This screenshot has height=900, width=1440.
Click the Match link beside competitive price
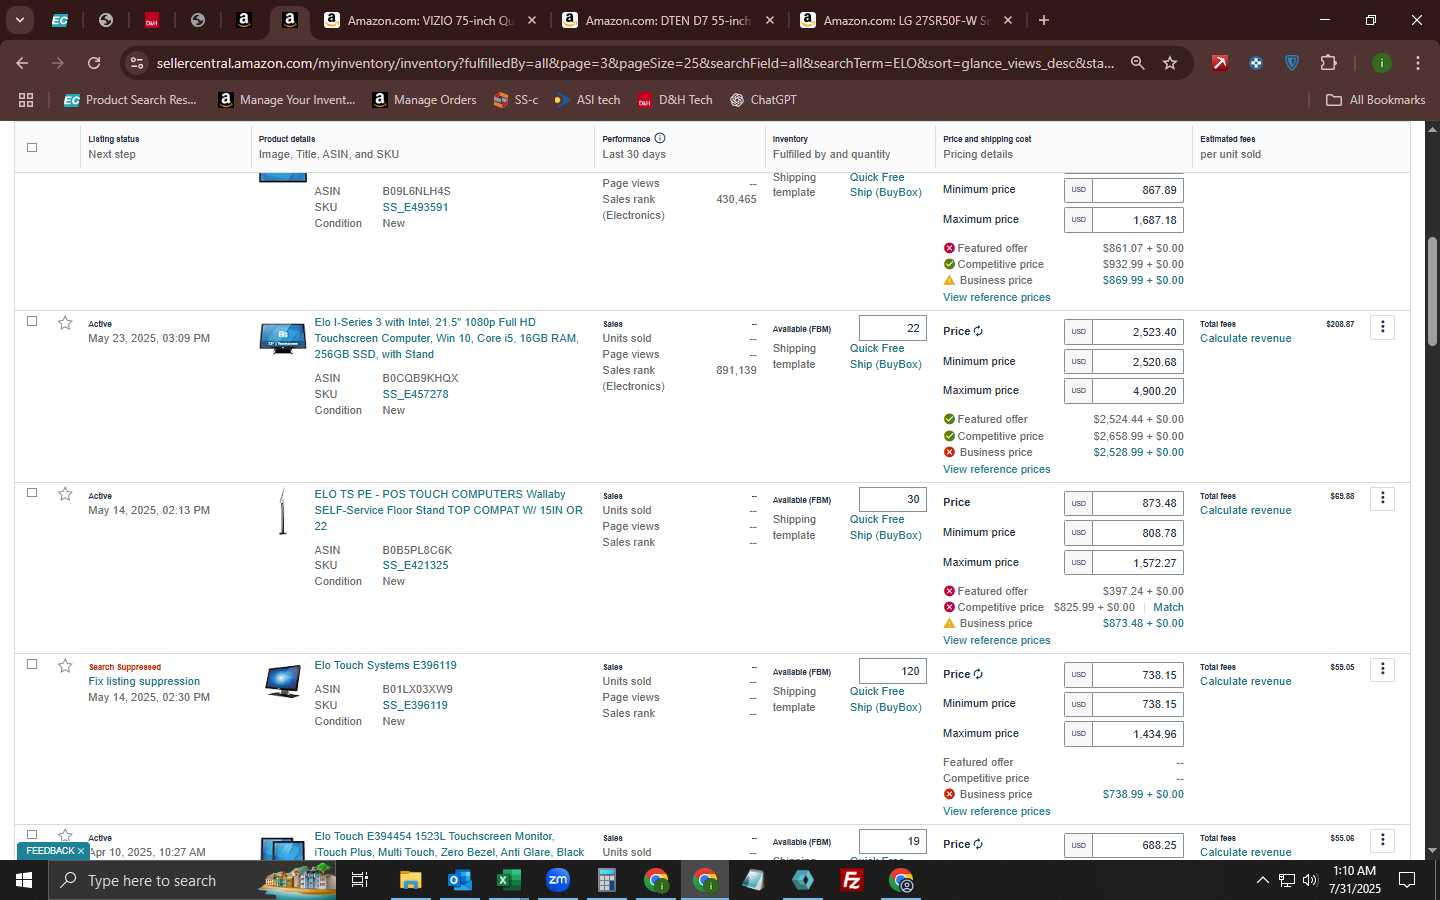(1168, 607)
